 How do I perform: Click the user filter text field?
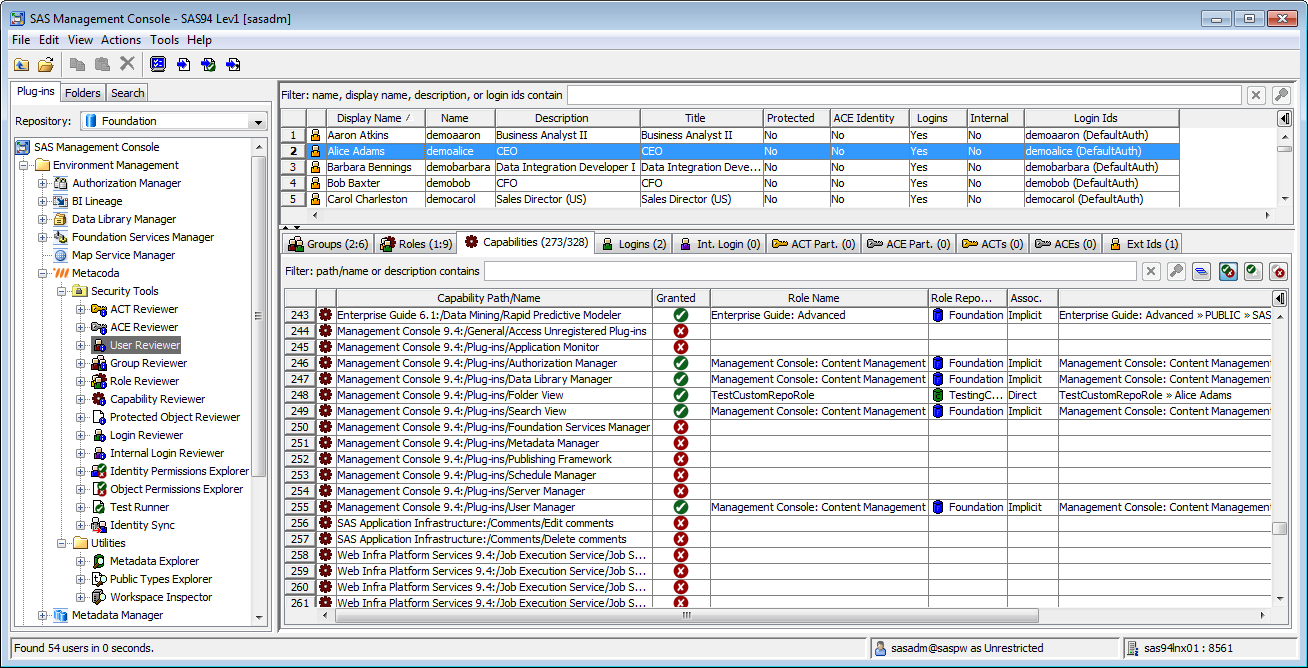tap(904, 95)
